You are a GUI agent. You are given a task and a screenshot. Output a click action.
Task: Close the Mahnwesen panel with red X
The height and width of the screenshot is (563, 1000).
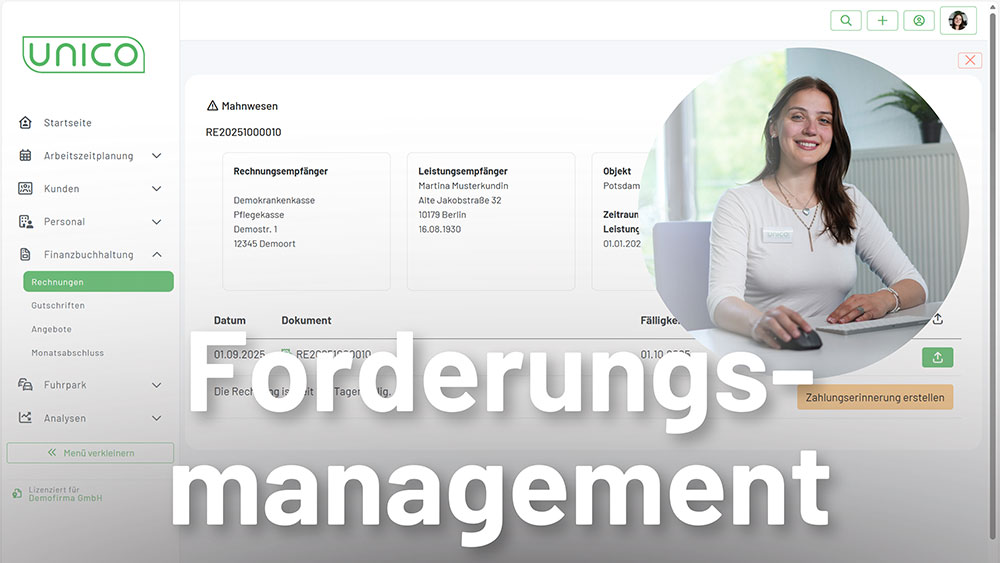[969, 60]
